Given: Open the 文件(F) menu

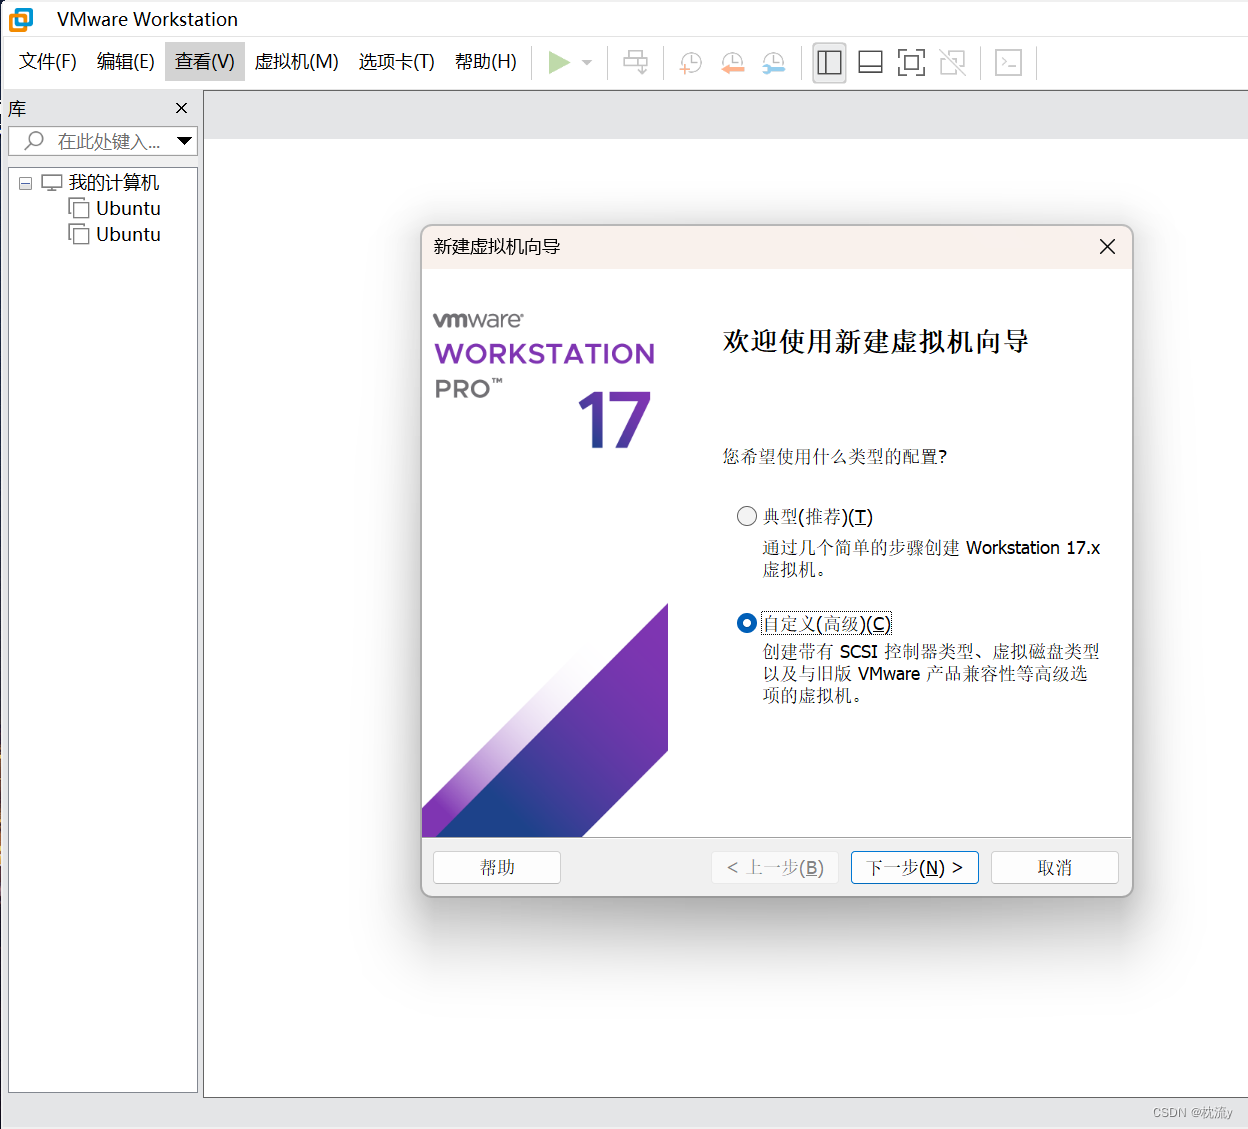Looking at the screenshot, I should [48, 62].
